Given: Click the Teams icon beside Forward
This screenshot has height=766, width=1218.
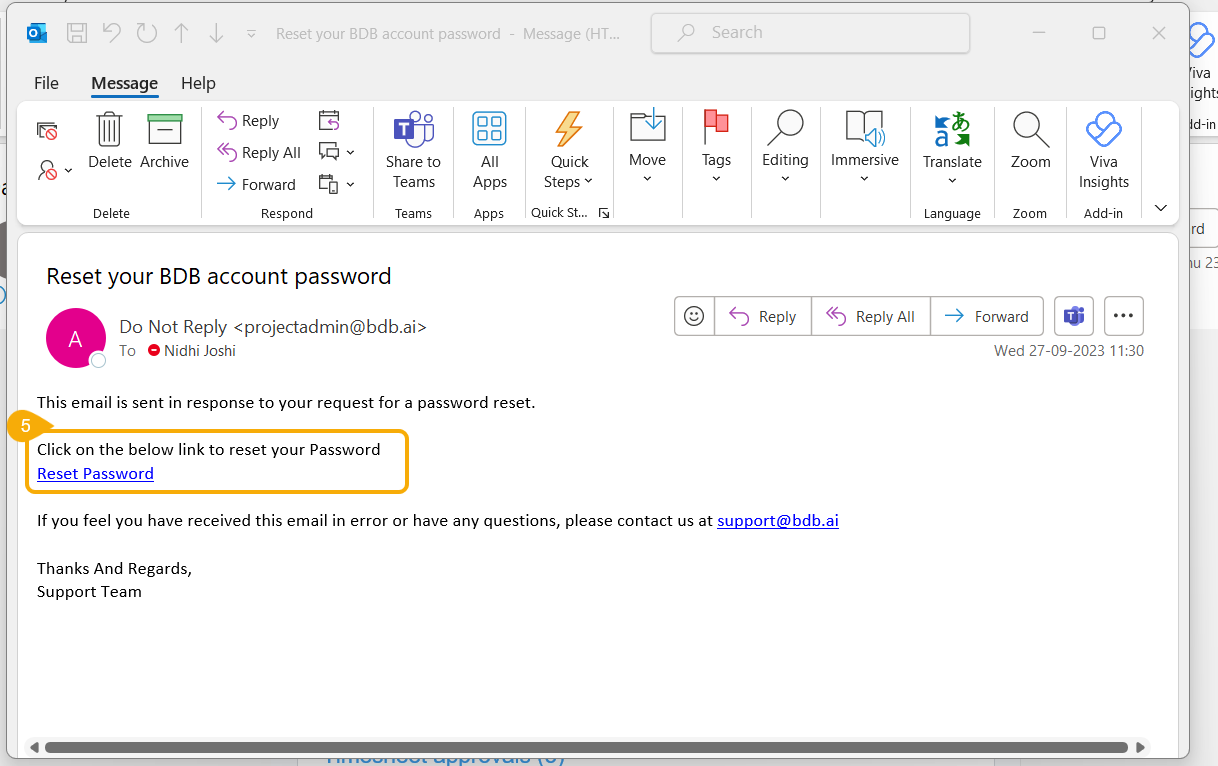Looking at the screenshot, I should 1074,316.
